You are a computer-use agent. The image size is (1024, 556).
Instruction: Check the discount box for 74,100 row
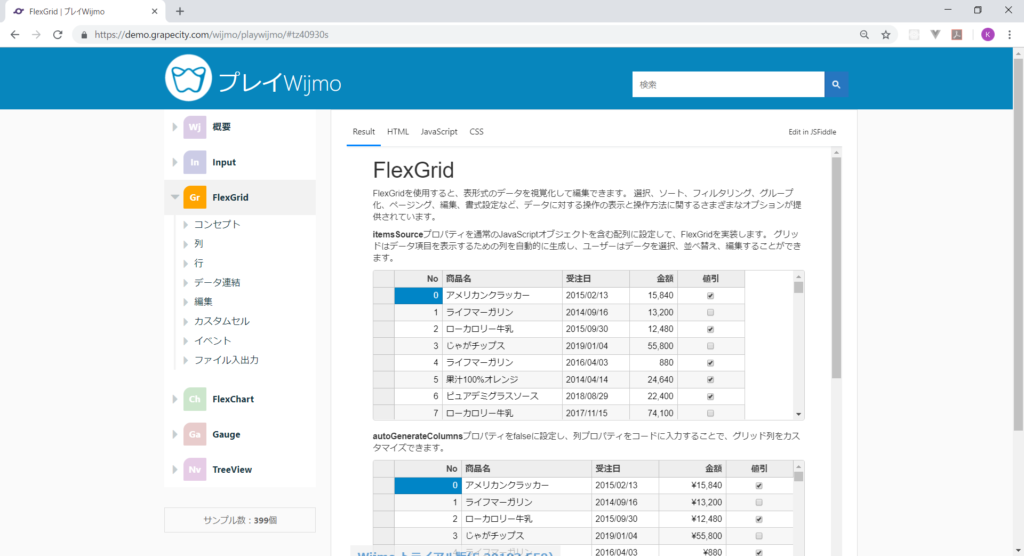711,414
